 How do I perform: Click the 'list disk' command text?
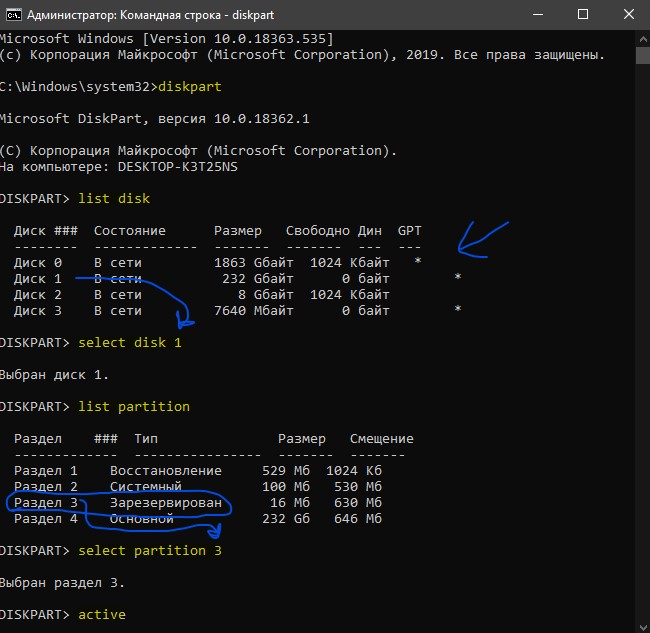tap(114, 199)
